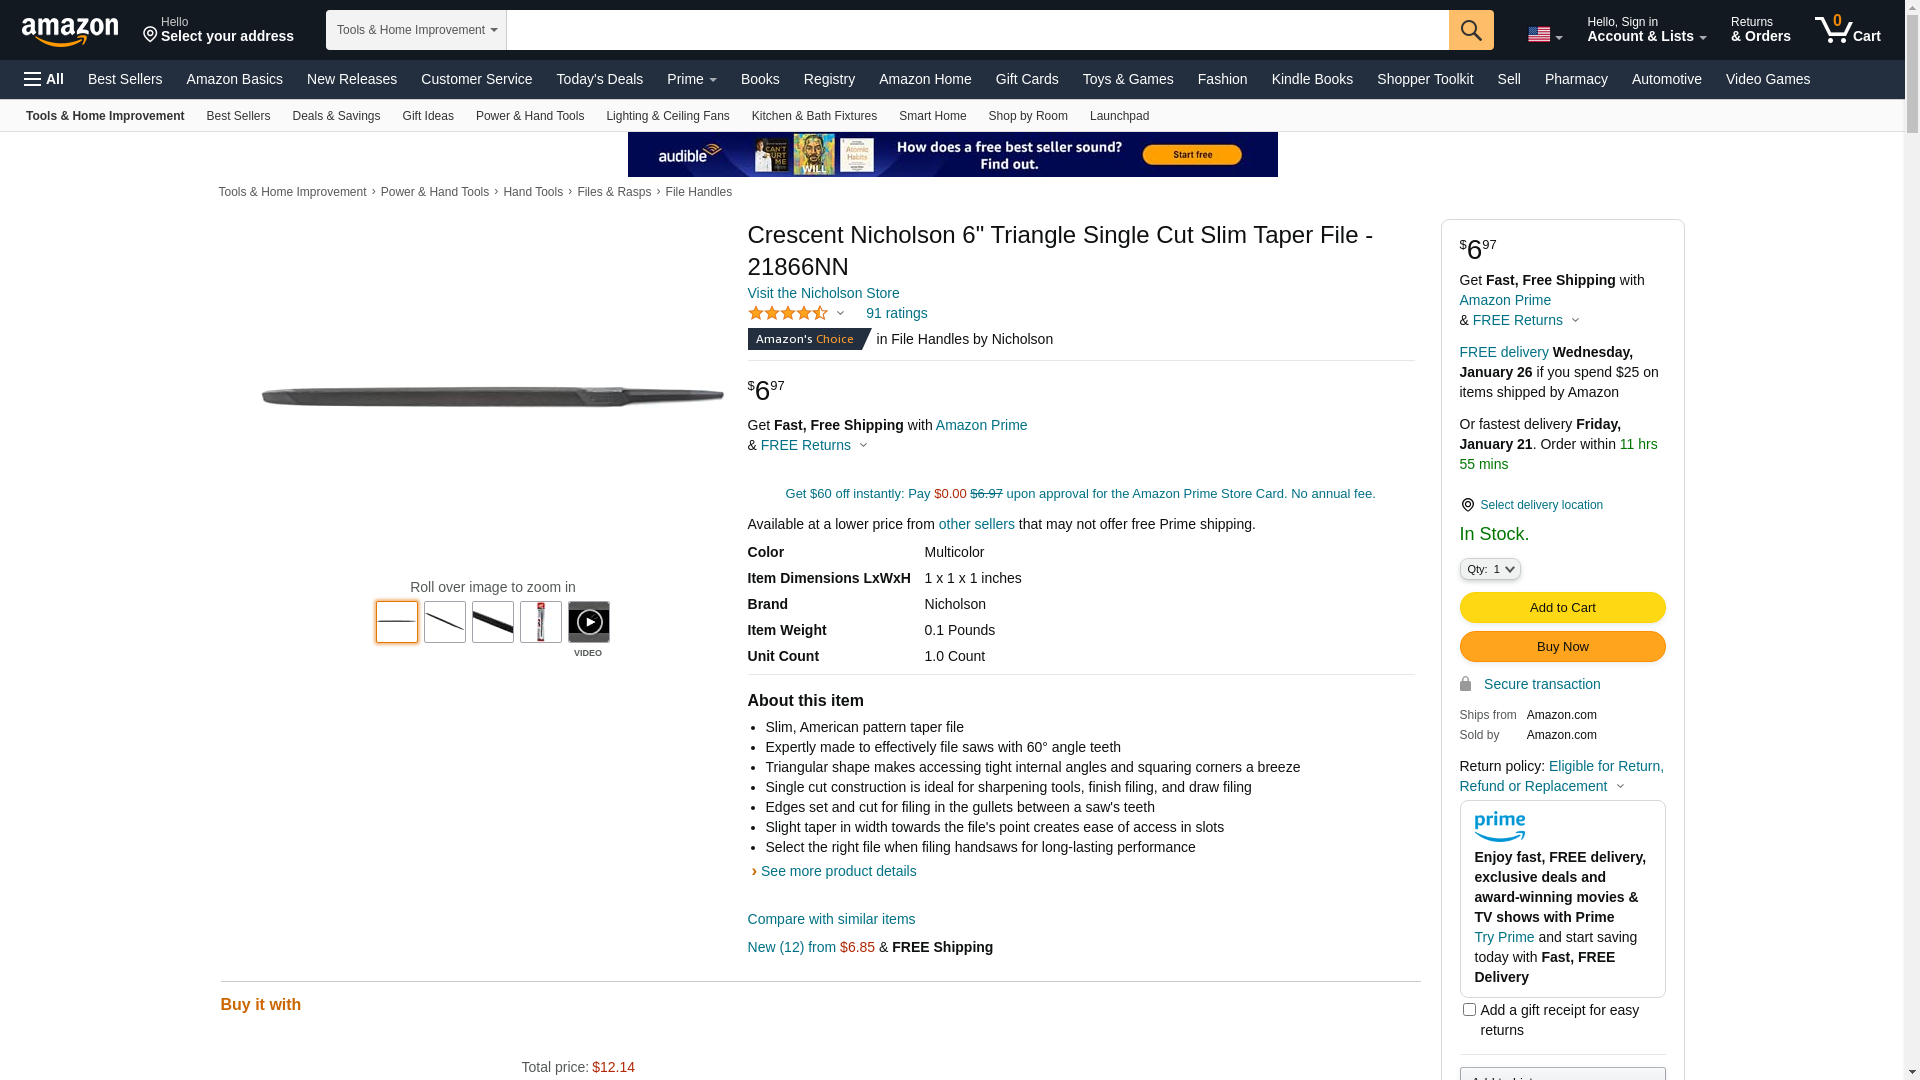
Task: Click the Buy Now button
Action: point(1563,646)
